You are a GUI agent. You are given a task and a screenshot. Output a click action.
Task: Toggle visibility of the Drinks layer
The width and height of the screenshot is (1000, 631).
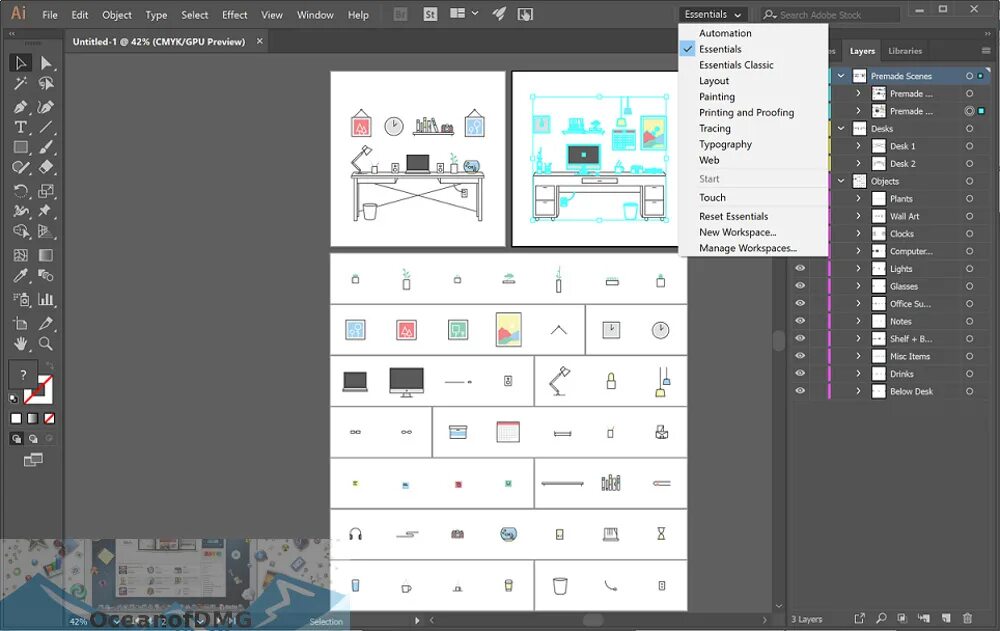[x=800, y=373]
